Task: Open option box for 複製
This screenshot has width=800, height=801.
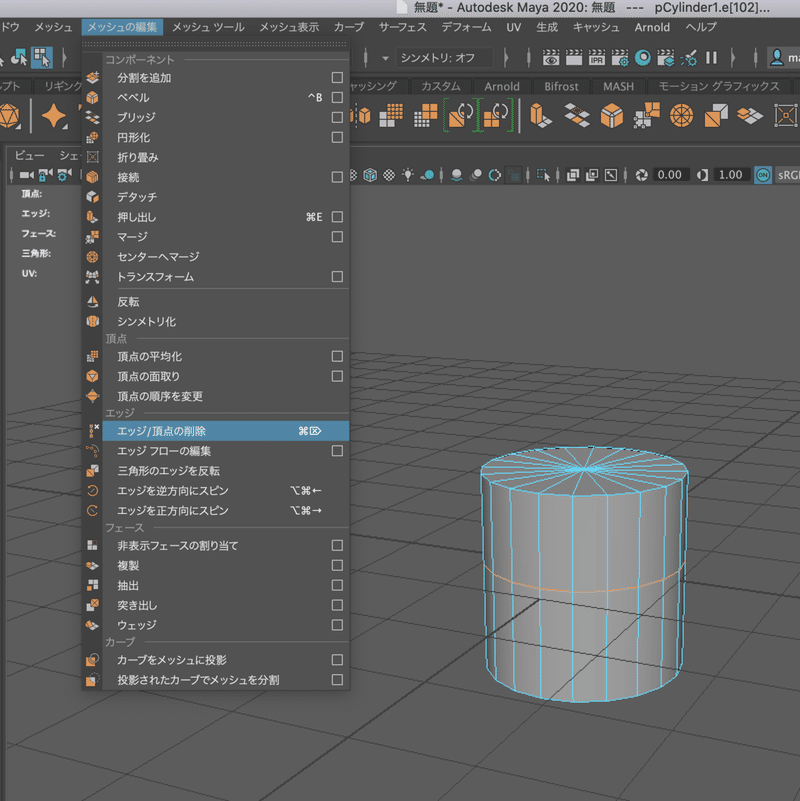Action: (x=337, y=566)
